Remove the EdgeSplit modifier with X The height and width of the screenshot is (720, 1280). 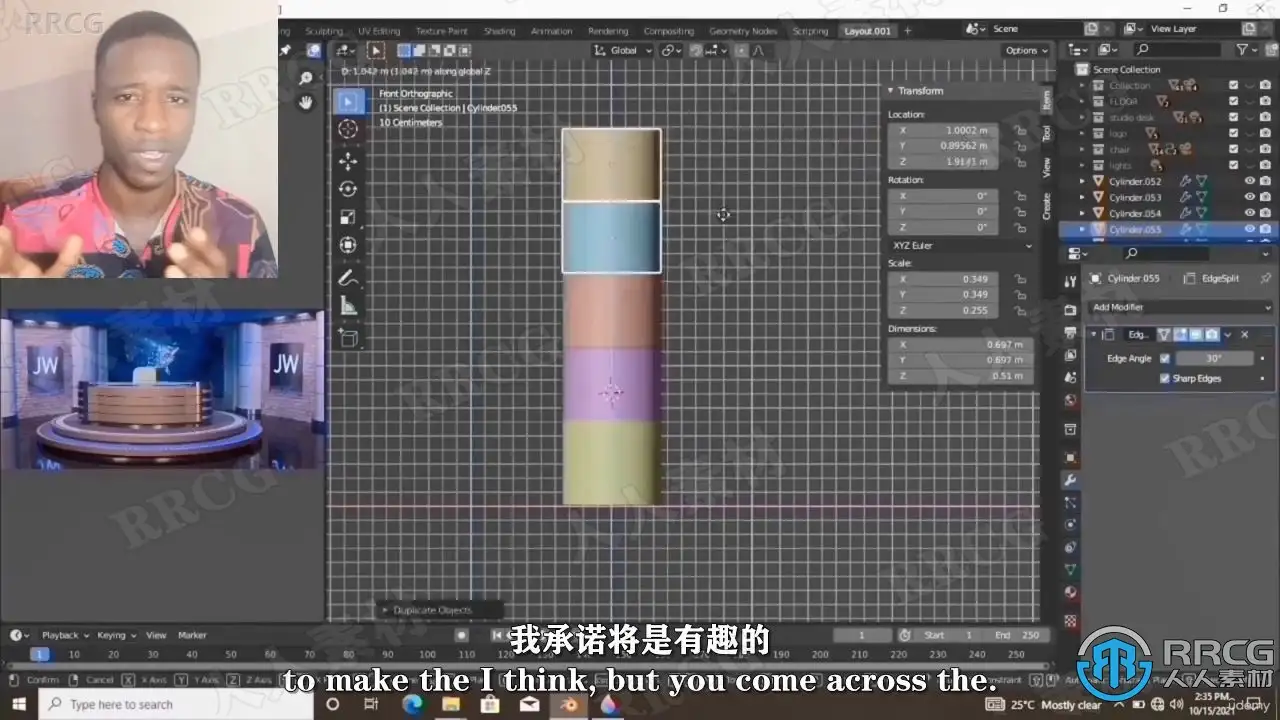click(x=1244, y=334)
